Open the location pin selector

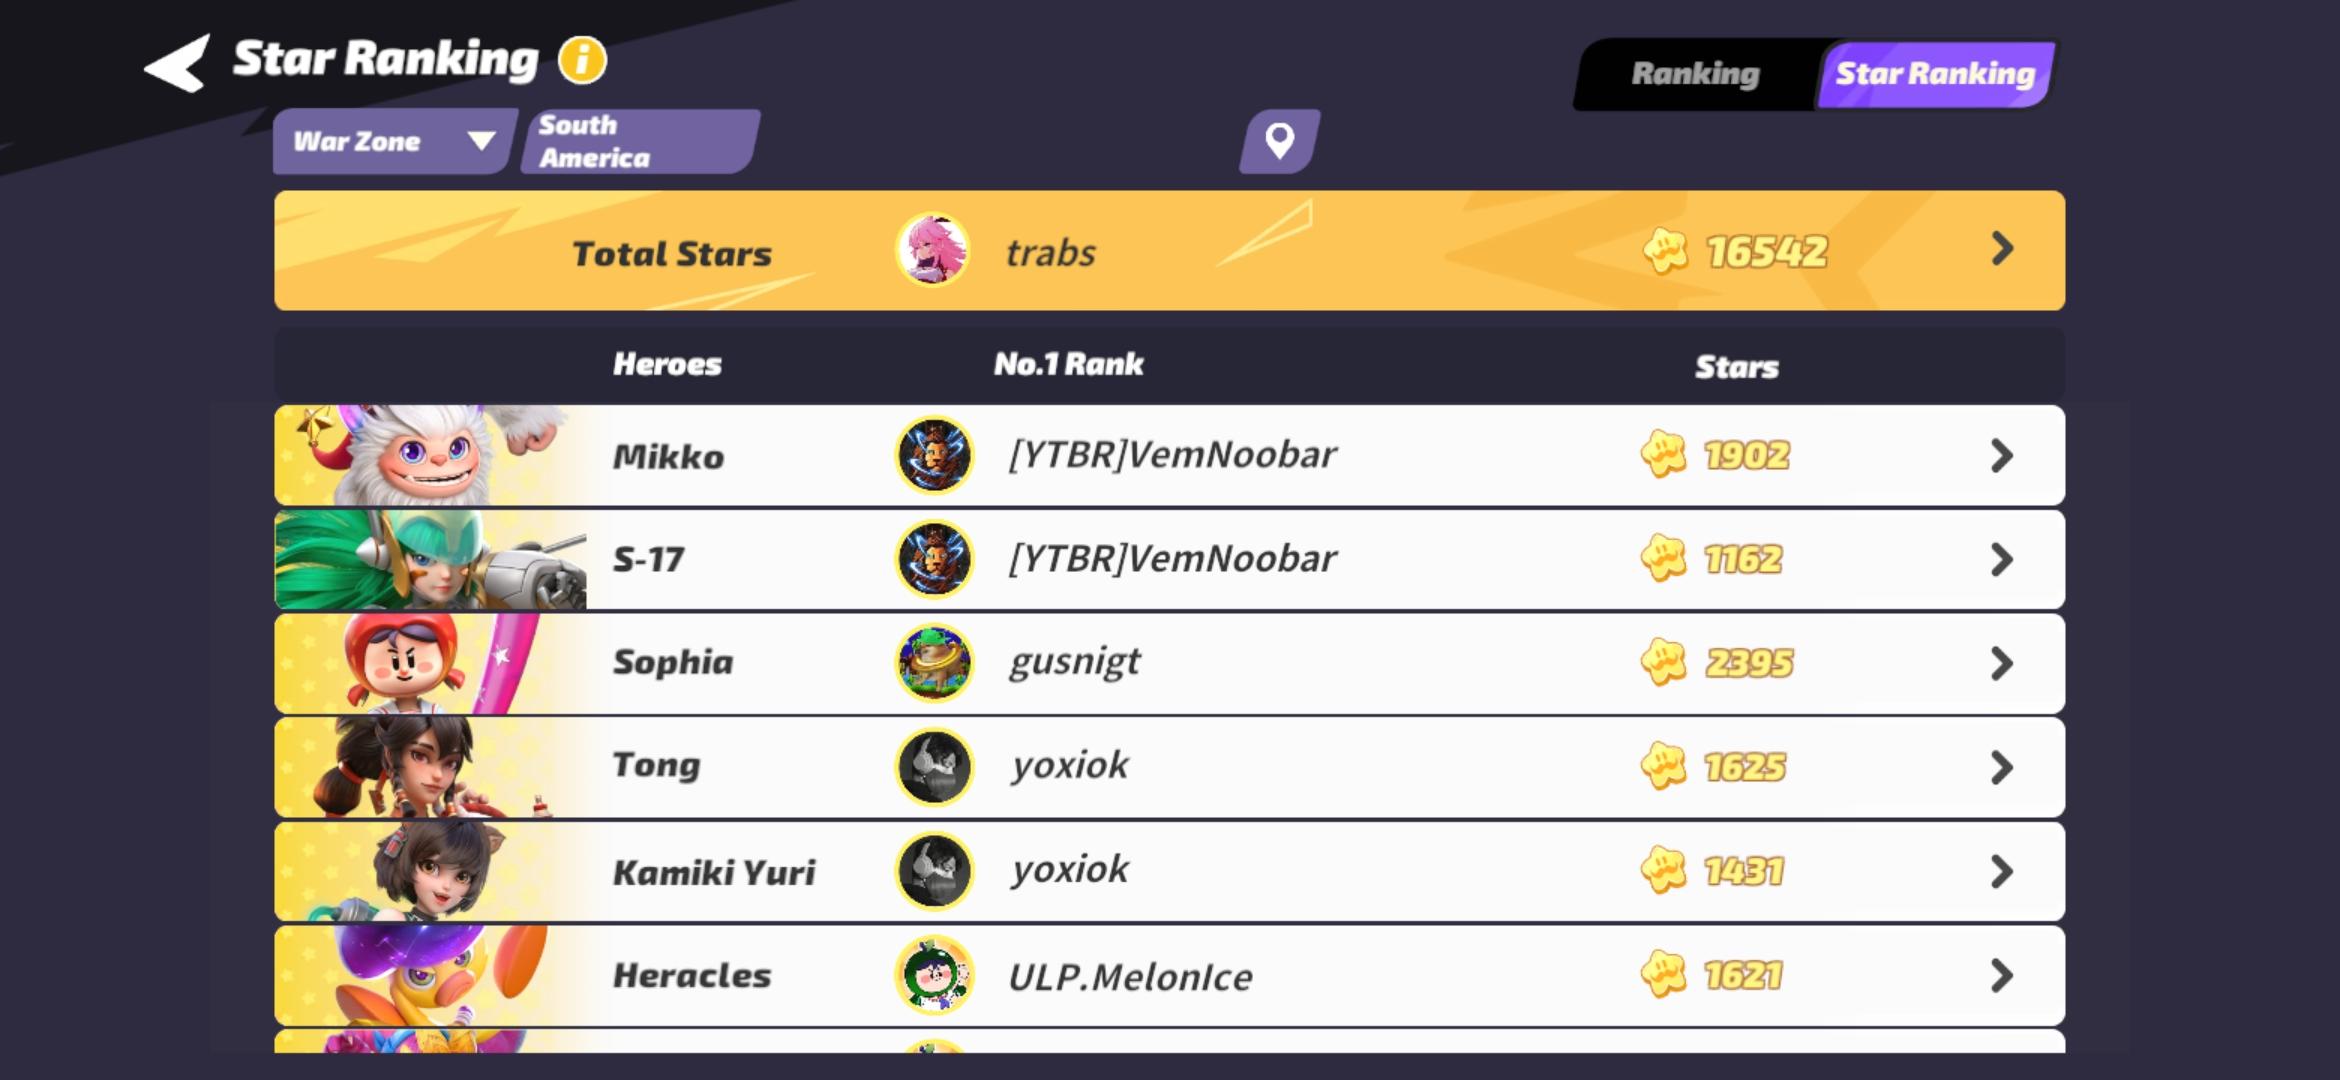[x=1277, y=140]
